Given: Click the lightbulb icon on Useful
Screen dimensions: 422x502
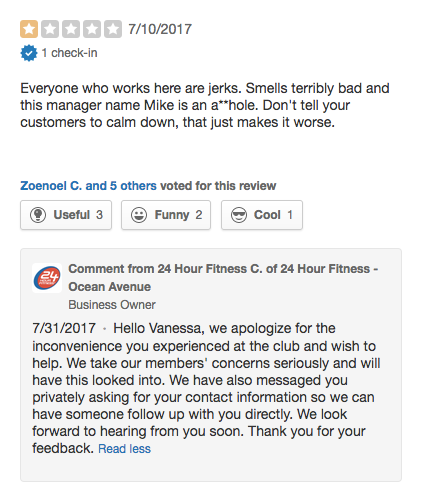Looking at the screenshot, I should coord(38,215).
